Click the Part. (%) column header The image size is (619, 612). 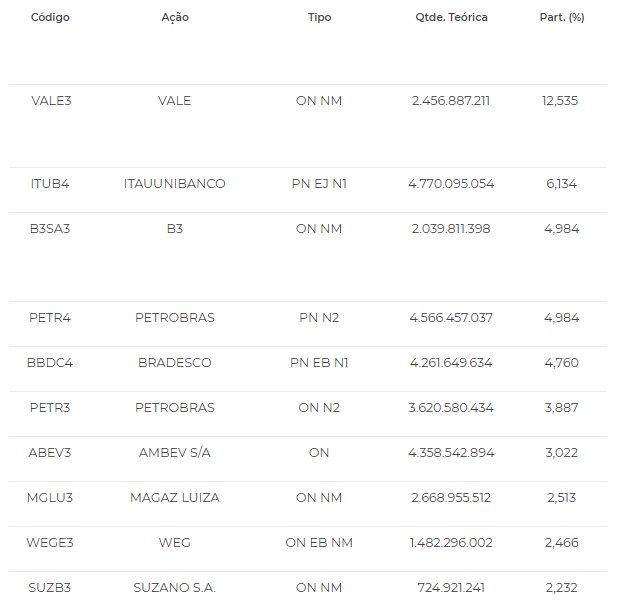[x=562, y=17]
